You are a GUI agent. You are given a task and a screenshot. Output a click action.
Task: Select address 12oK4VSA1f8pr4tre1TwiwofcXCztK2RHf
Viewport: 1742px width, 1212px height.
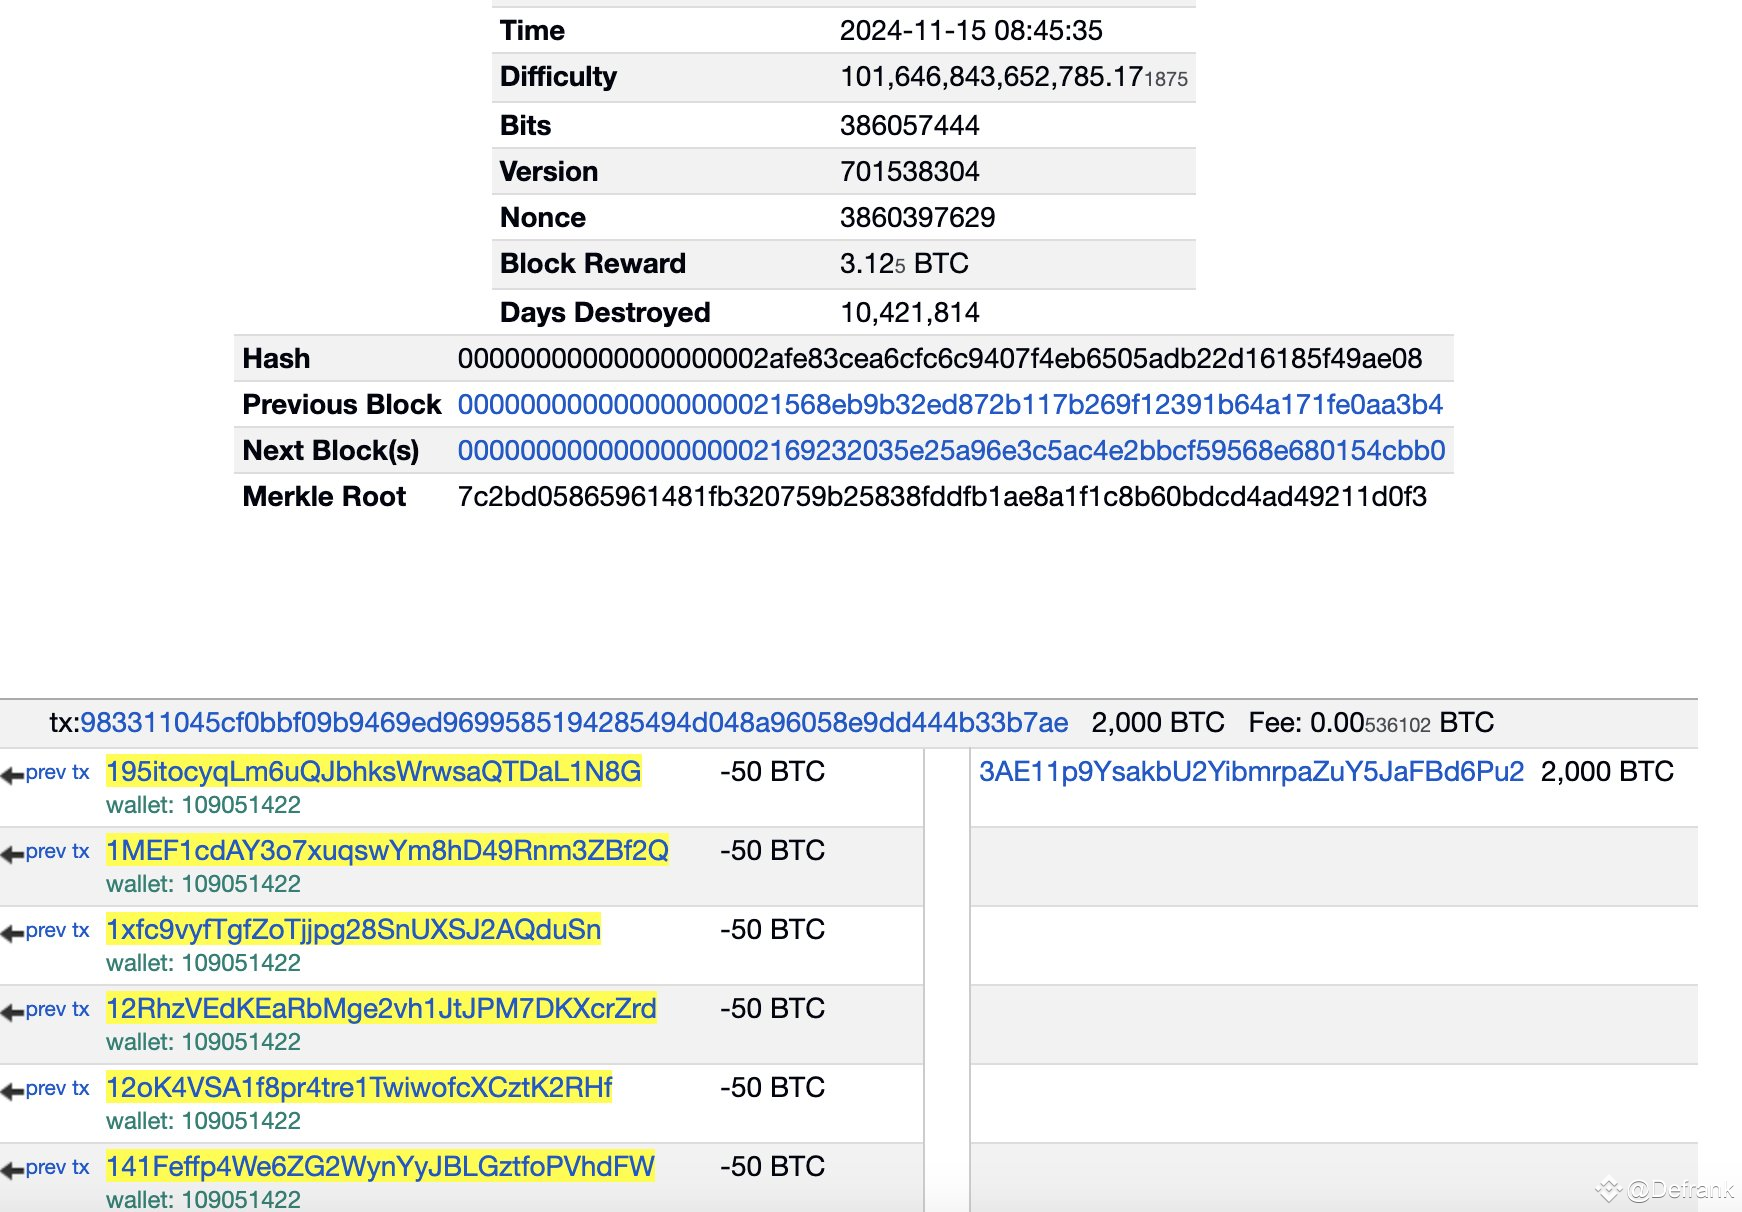360,1087
